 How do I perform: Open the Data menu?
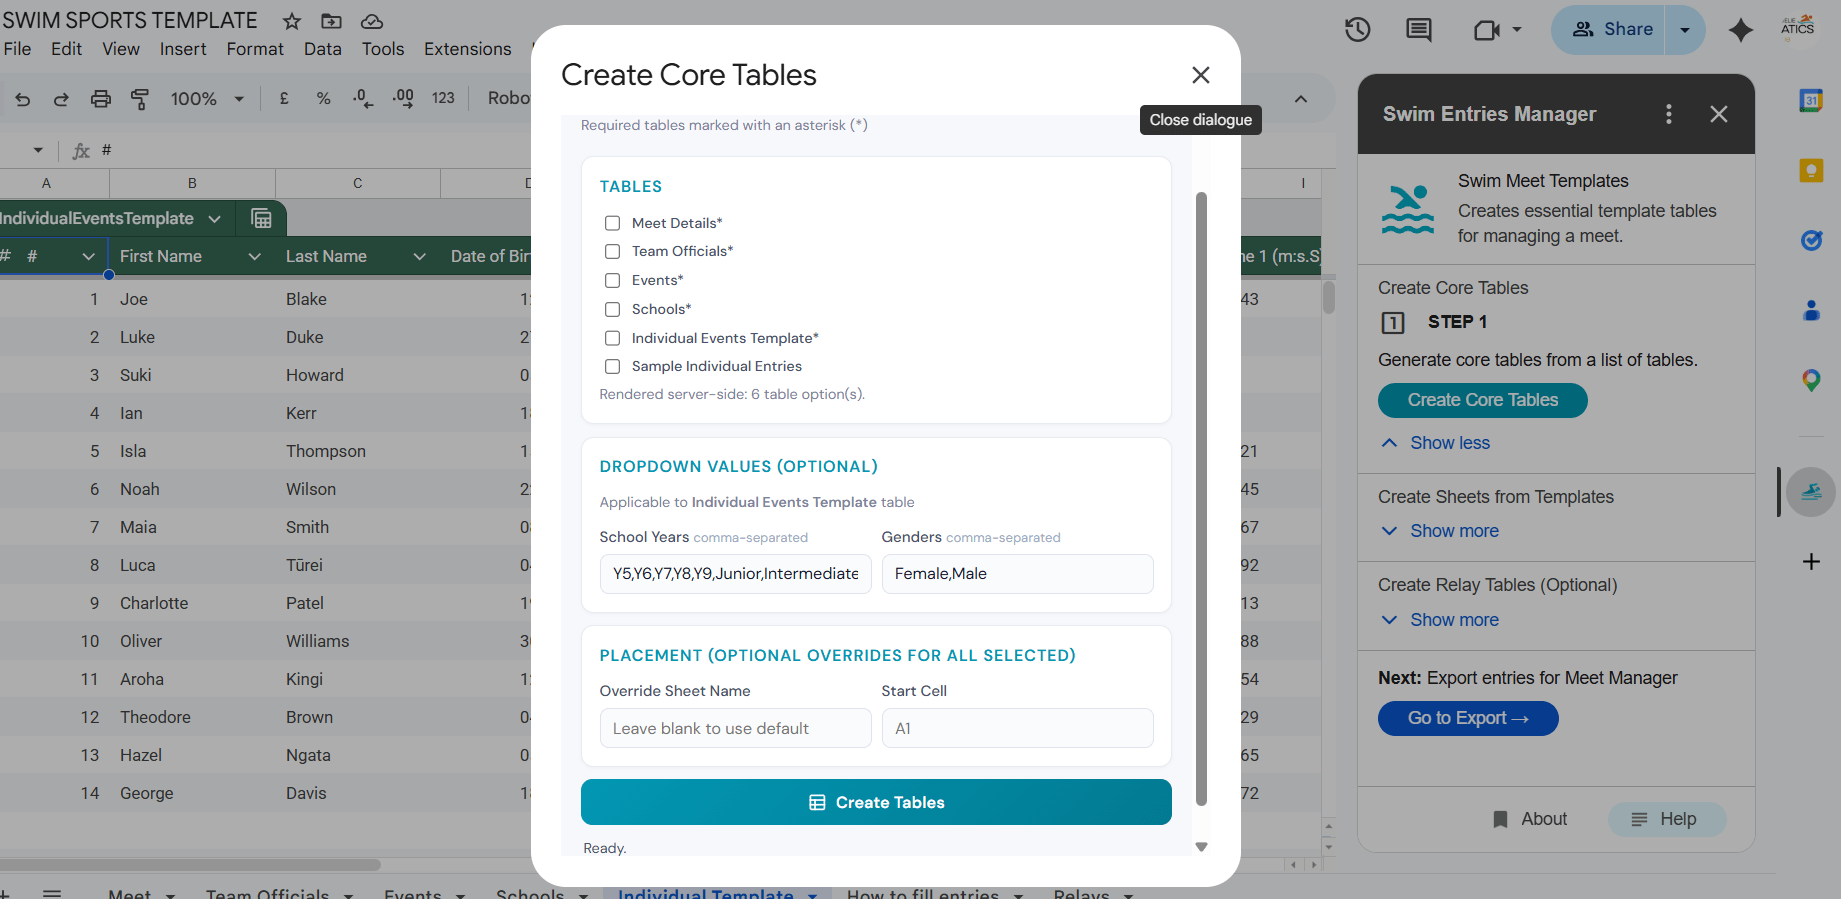click(x=322, y=49)
